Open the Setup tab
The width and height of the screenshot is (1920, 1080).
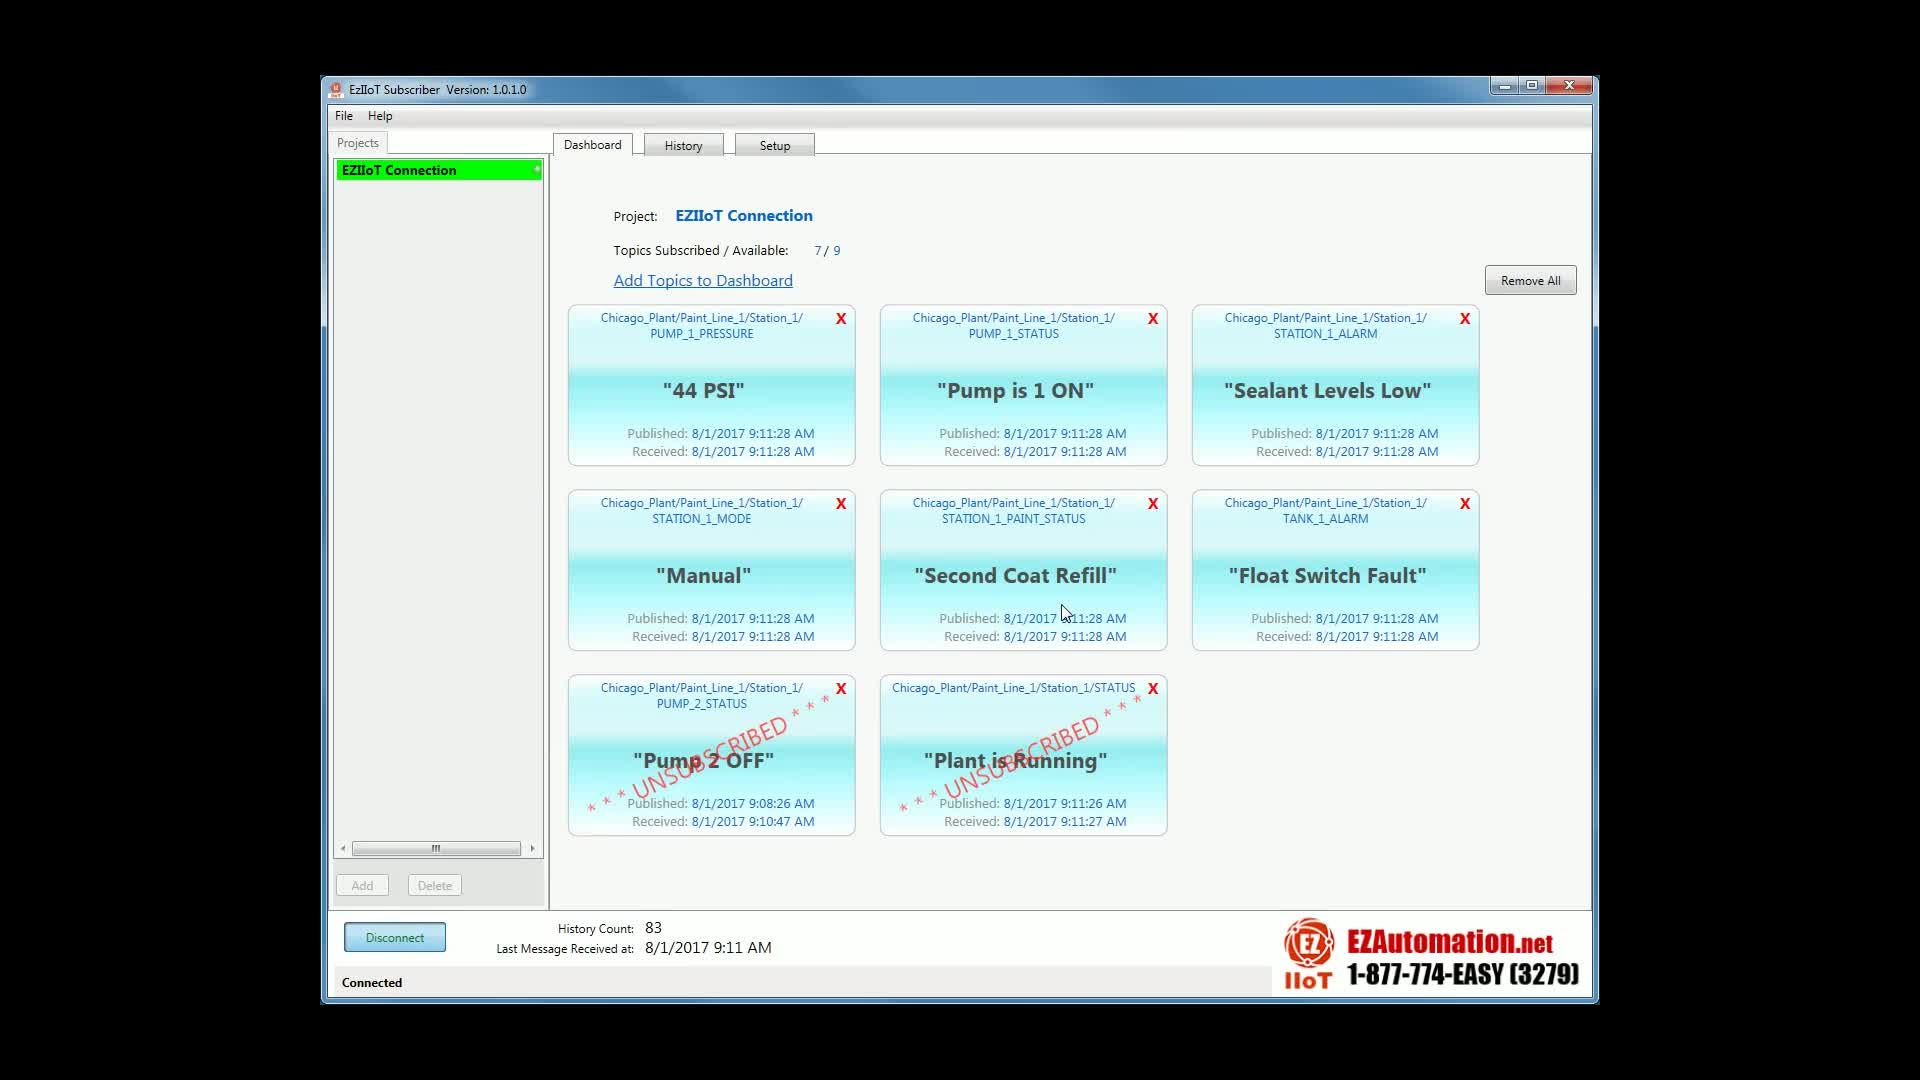774,145
